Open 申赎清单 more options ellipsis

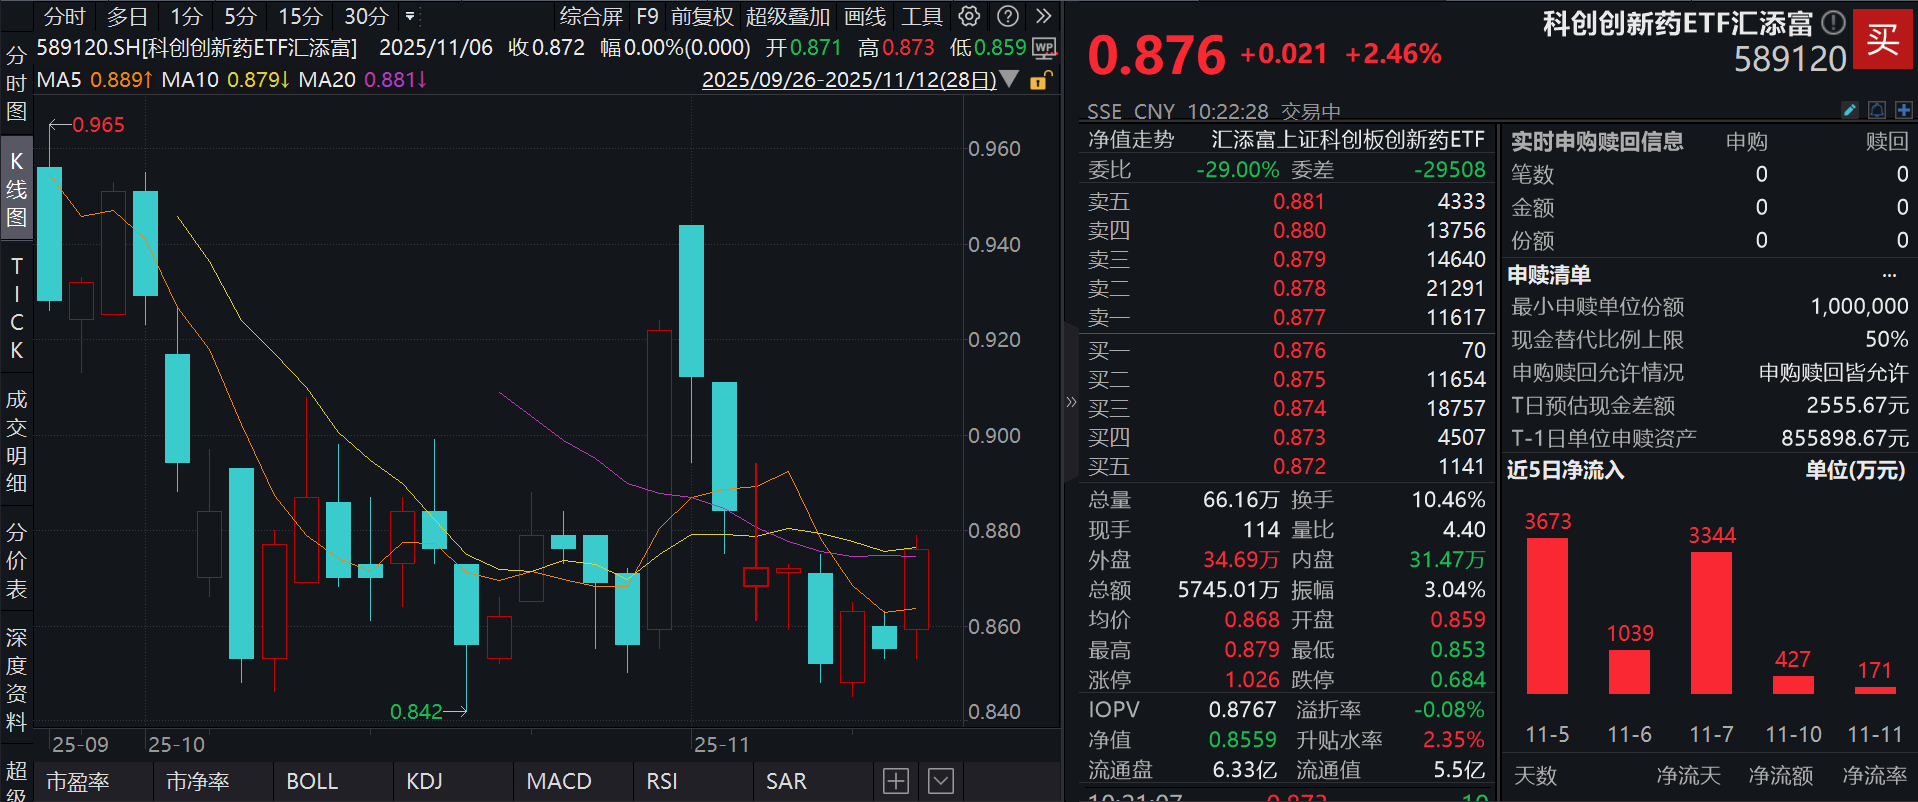[1889, 275]
